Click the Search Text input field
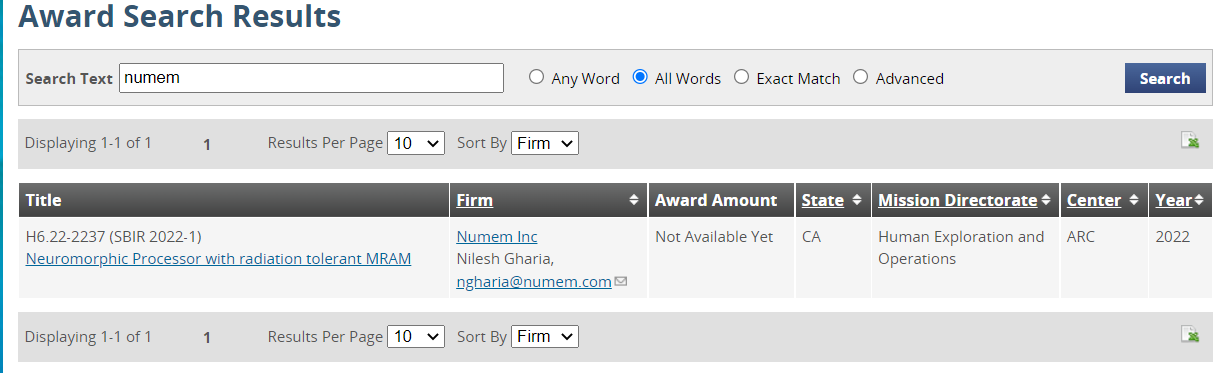 pyautogui.click(x=311, y=78)
